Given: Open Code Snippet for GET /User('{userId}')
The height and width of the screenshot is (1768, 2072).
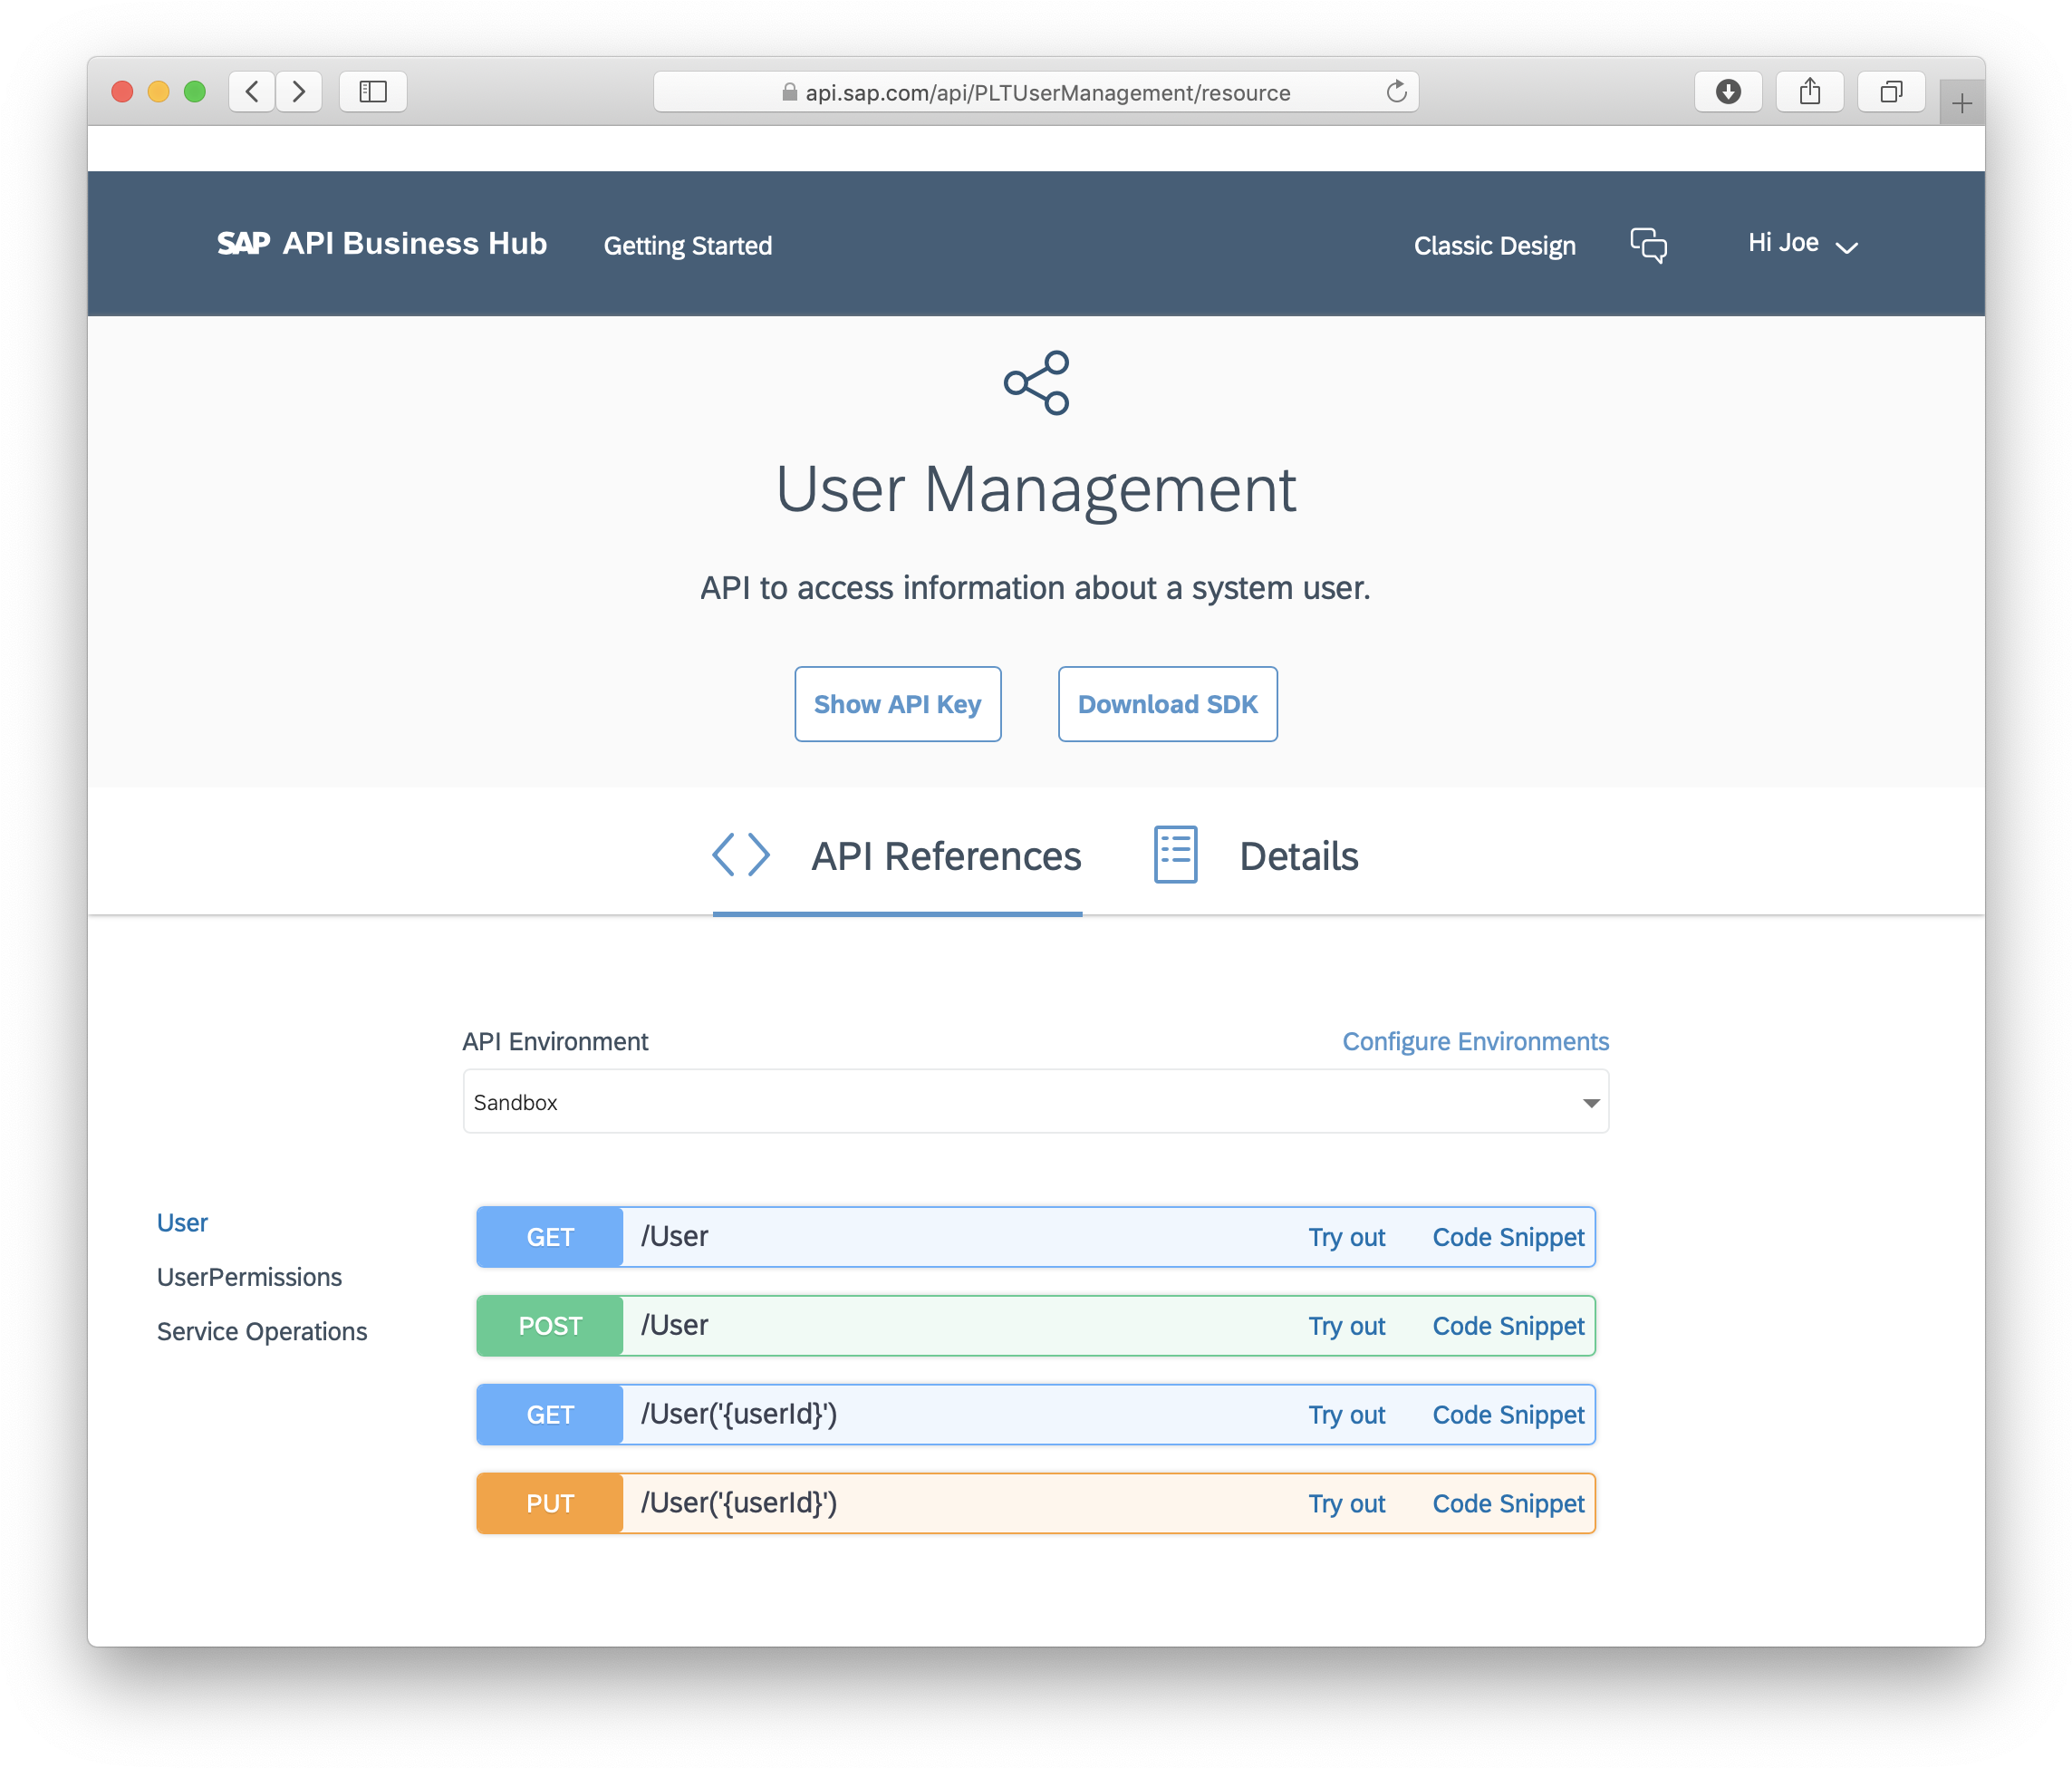Looking at the screenshot, I should coord(1508,1415).
